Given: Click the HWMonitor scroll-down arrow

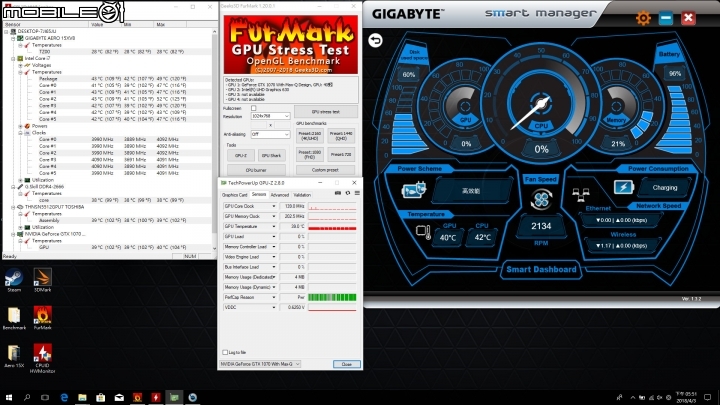Looking at the screenshot, I should 214,248.
